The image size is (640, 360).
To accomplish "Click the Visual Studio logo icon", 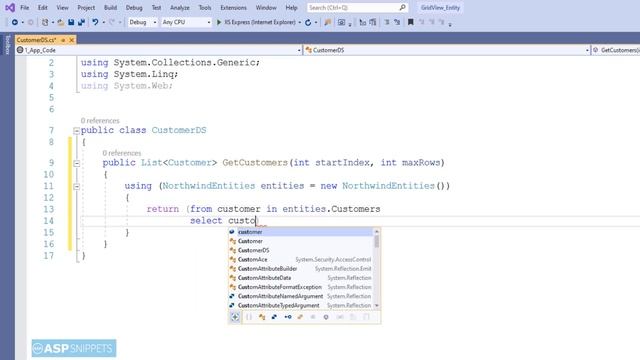I will (10, 7).
